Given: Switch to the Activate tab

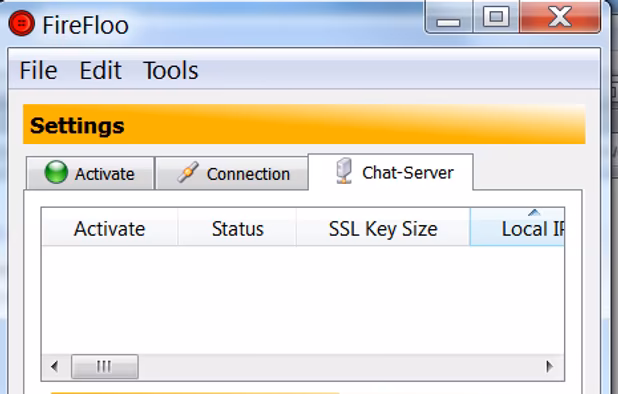Looking at the screenshot, I should [x=90, y=173].
